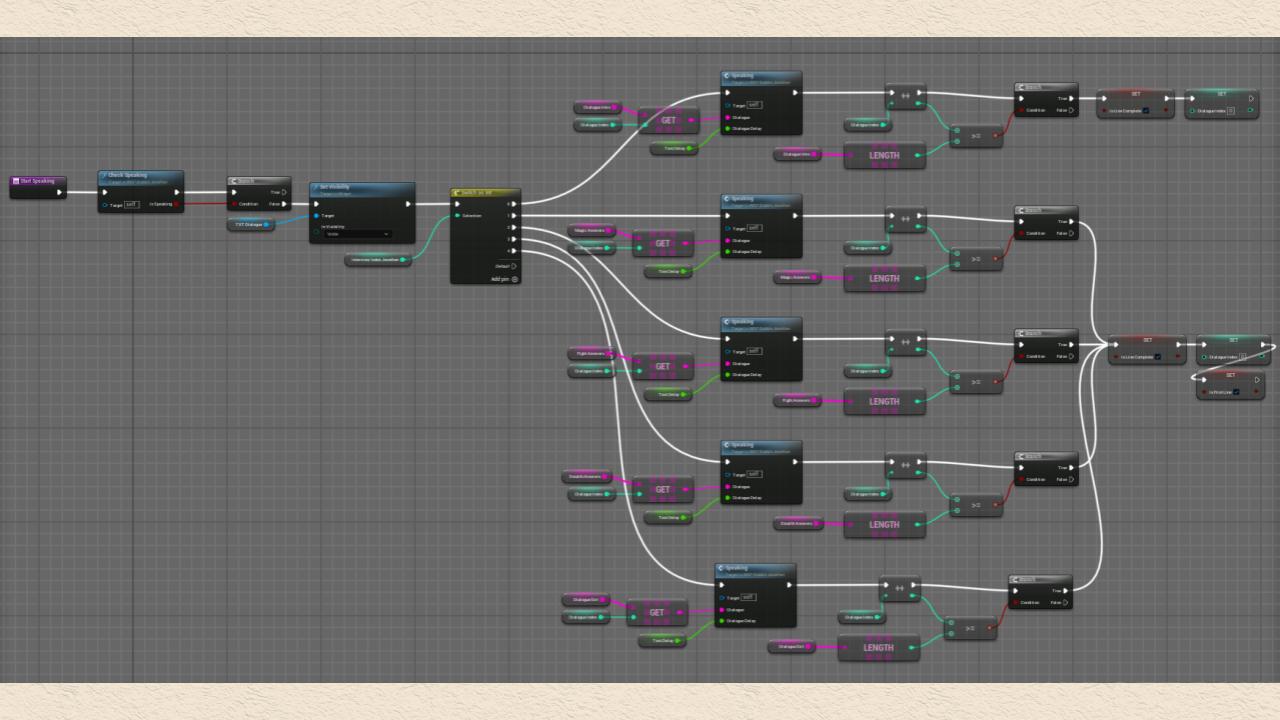Select the TXT Dialogue variable node
1280x720 pixels.
click(250, 225)
